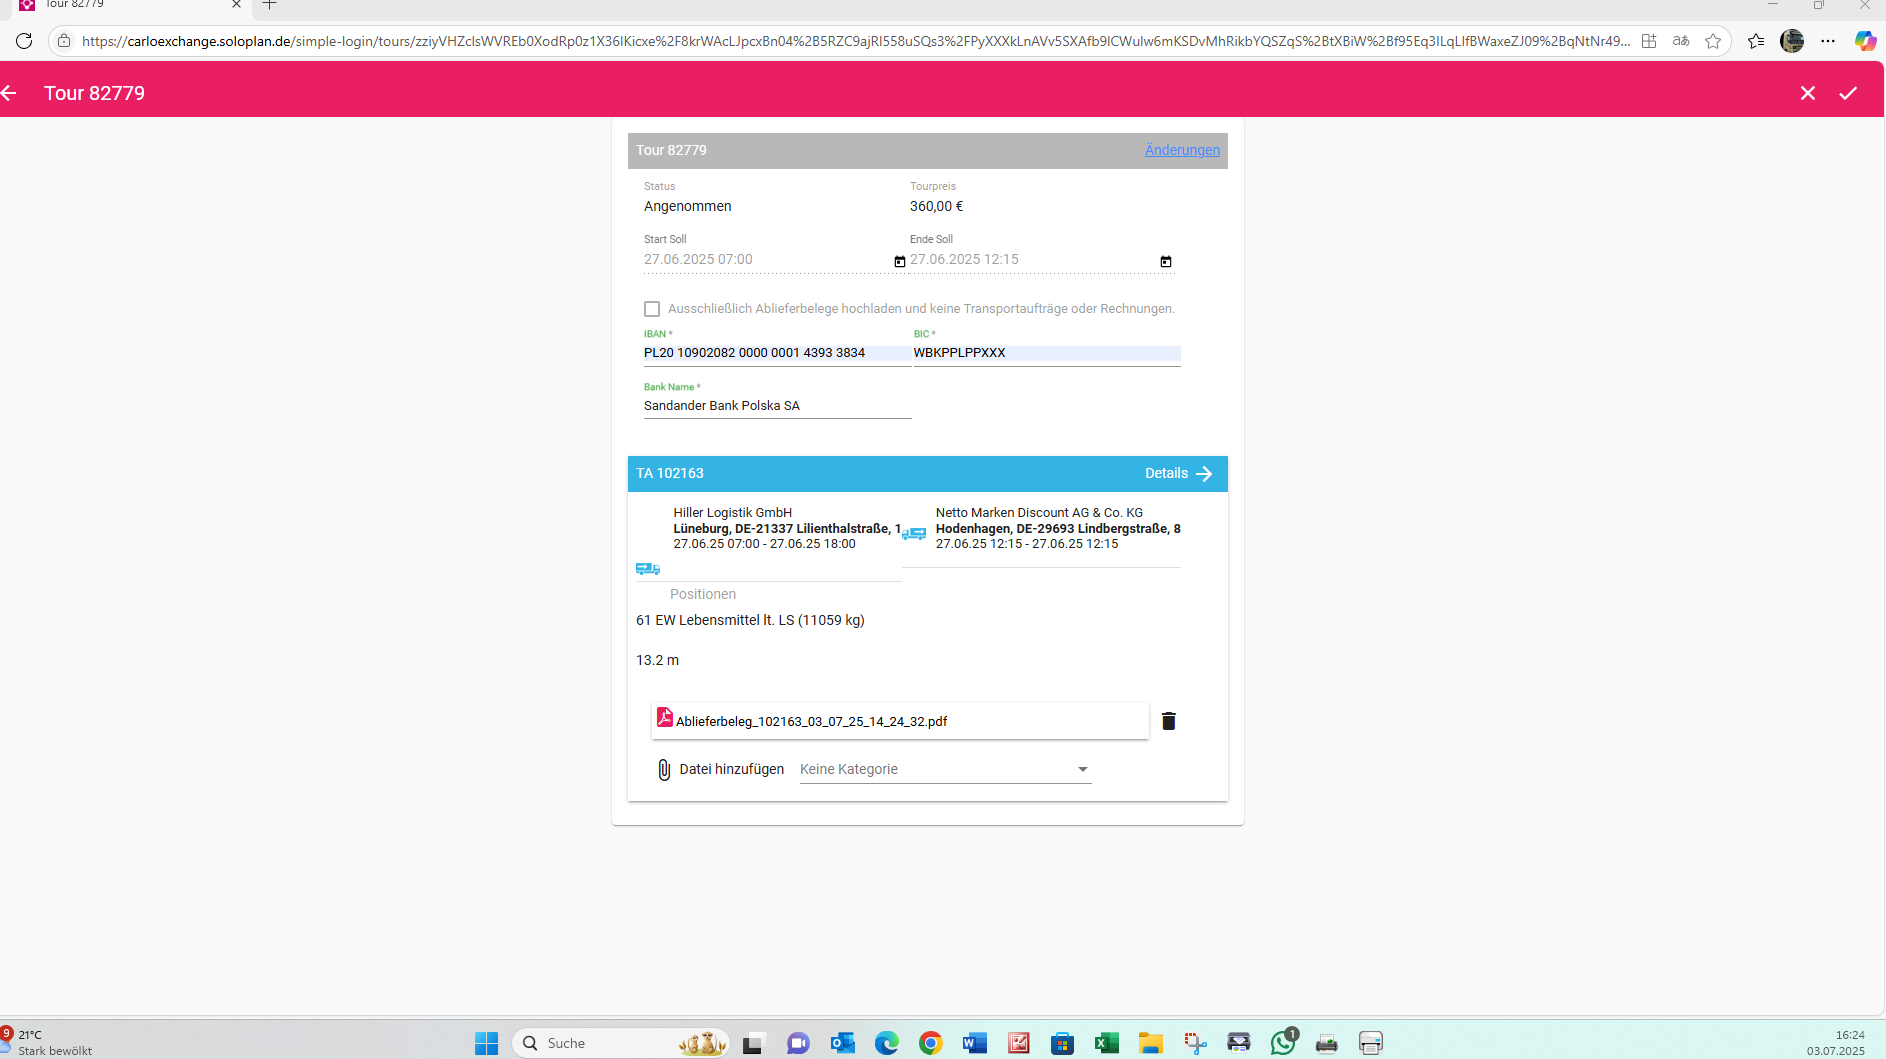Click the paperclip attach icon
The height and width of the screenshot is (1059, 1886).
click(664, 769)
